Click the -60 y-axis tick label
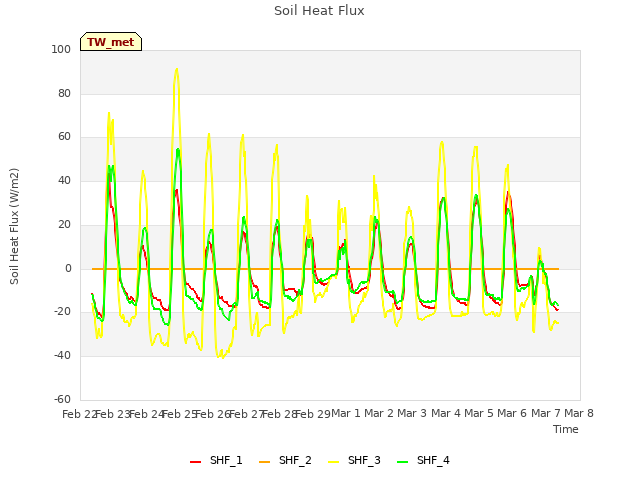This screenshot has width=640, height=480. point(62,399)
